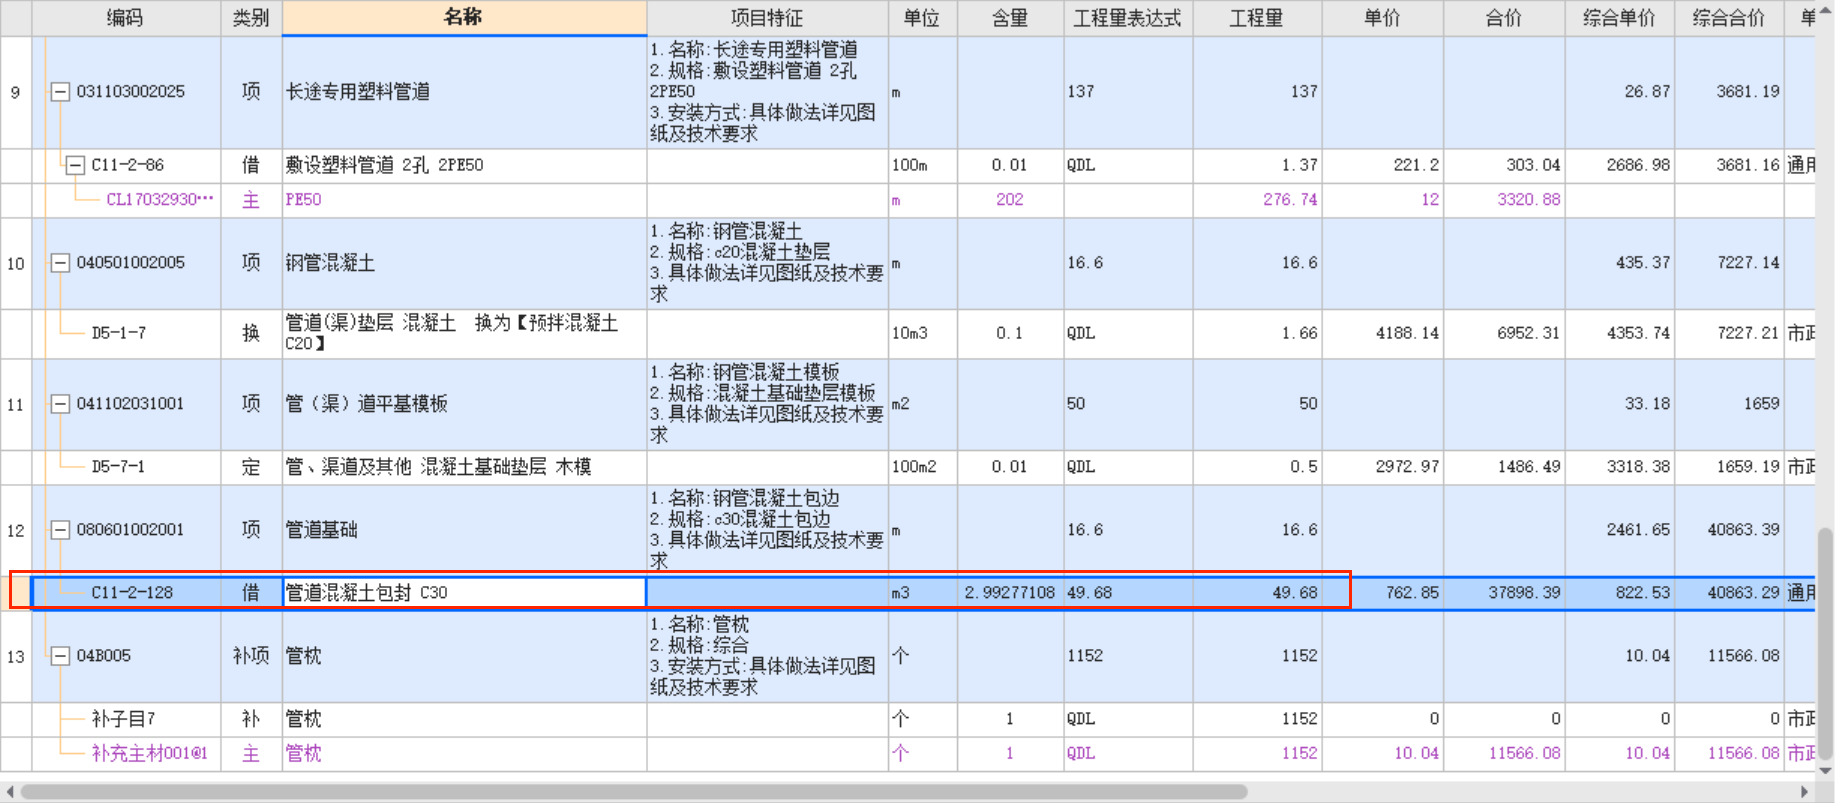Image resolution: width=1836 pixels, height=803 pixels.
Task: Click the horizontal scrollbar right arrow
Action: tap(1805, 792)
